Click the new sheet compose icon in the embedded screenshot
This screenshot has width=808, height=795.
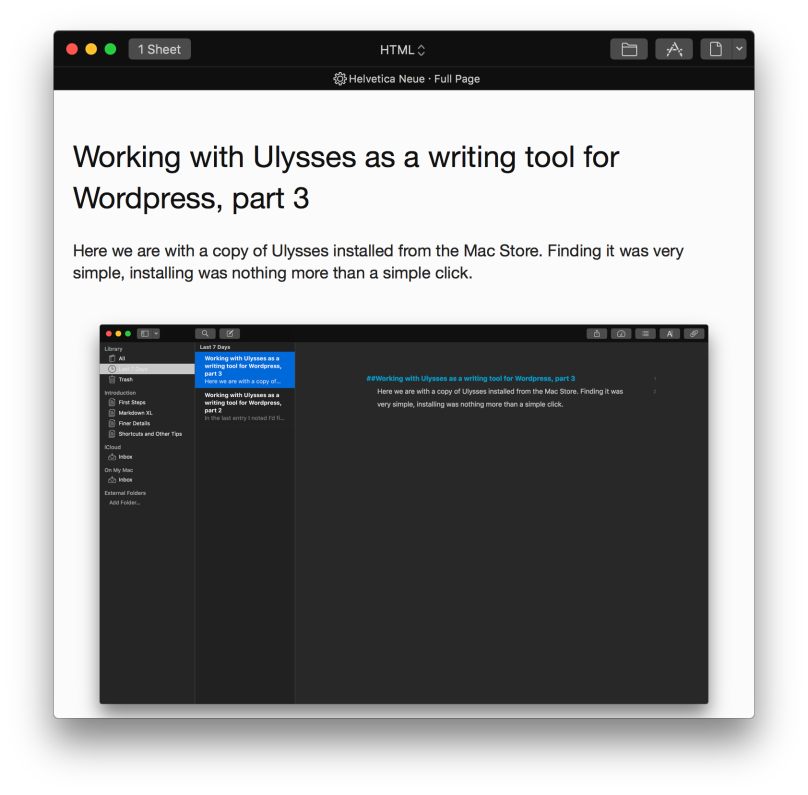pos(230,333)
